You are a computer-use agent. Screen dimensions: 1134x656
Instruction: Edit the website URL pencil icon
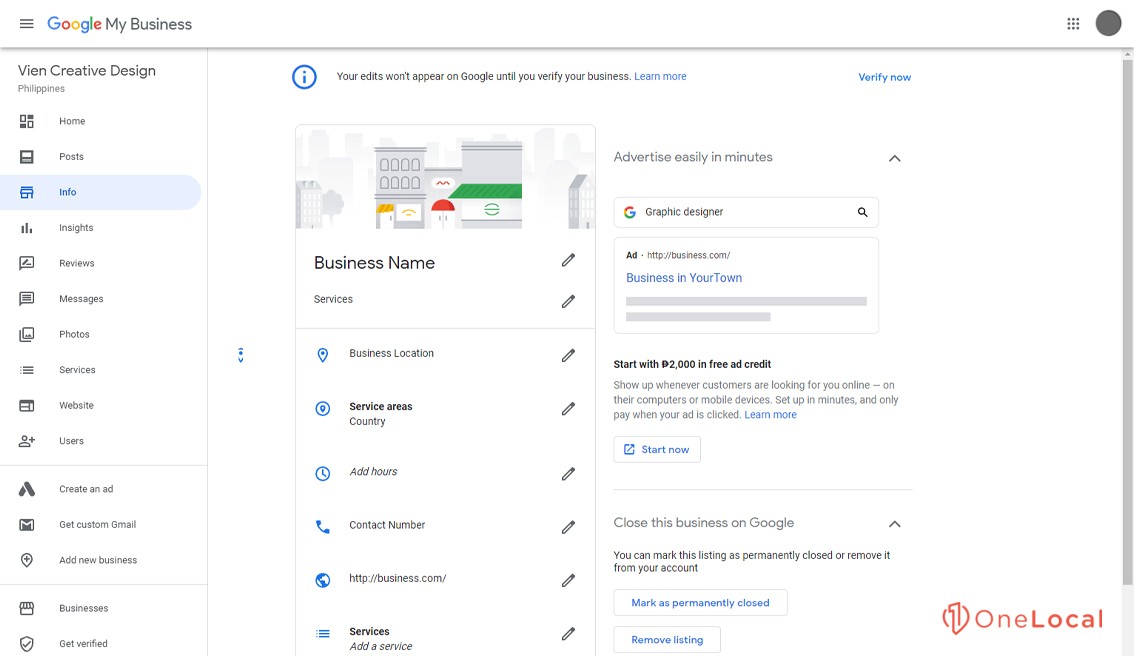point(568,580)
